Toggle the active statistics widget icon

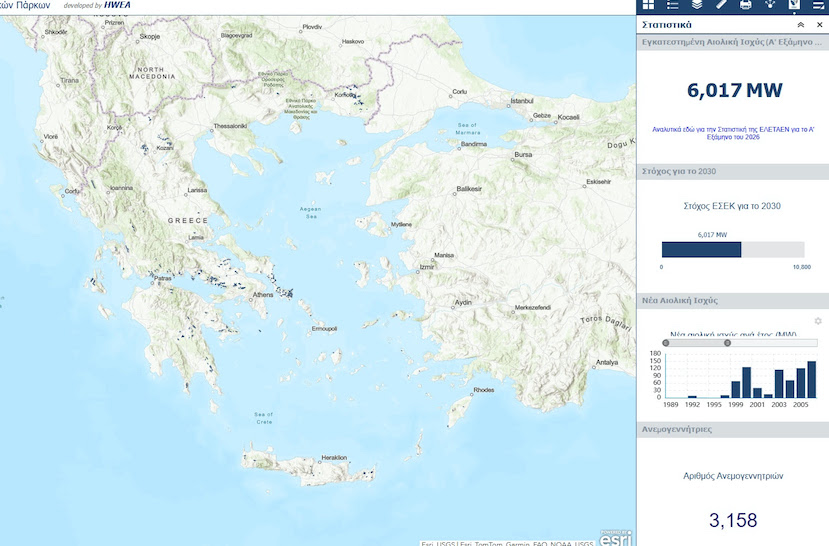(794, 5)
